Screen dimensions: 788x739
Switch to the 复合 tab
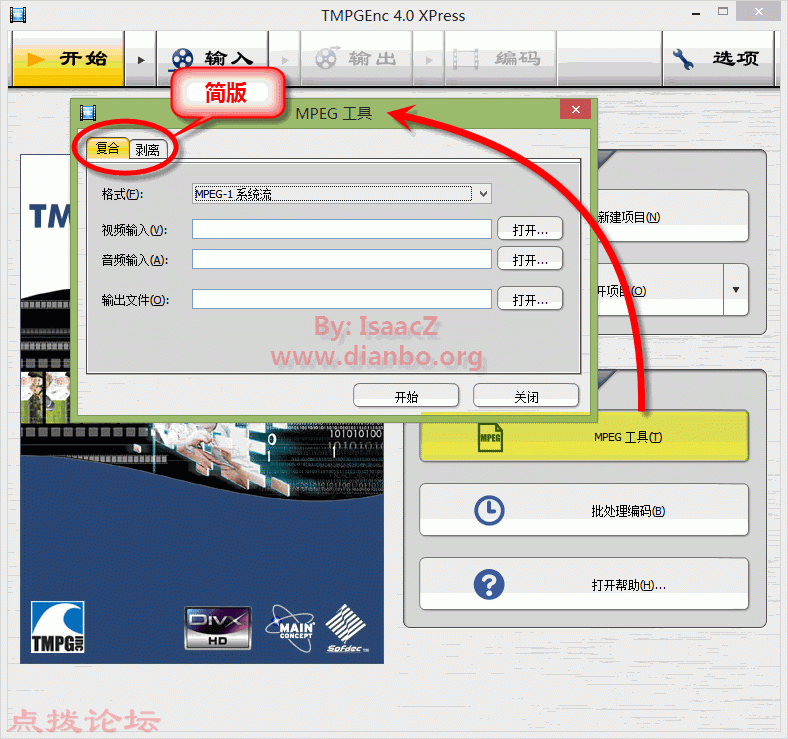coord(108,148)
